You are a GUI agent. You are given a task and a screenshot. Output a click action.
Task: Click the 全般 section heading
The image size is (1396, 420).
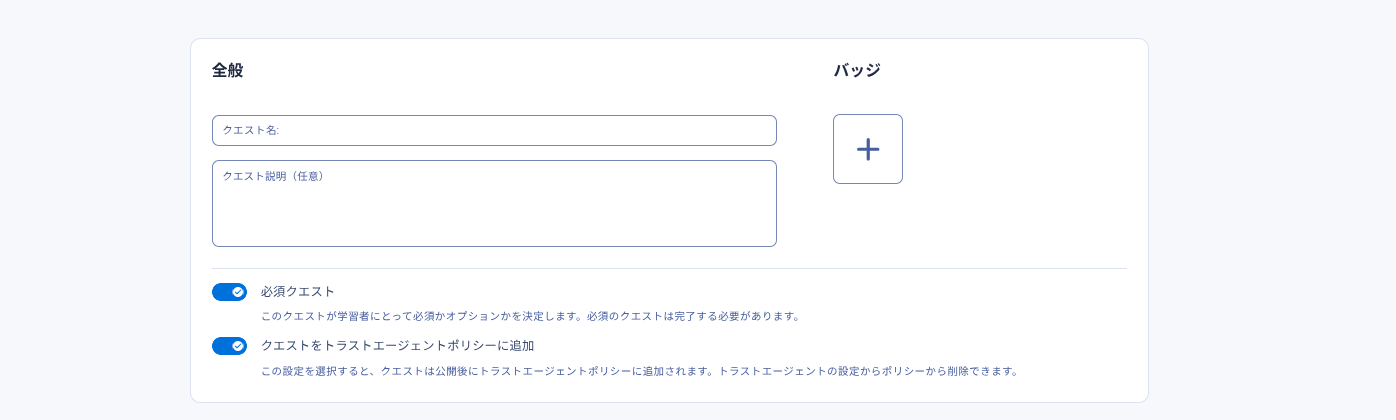(x=227, y=70)
